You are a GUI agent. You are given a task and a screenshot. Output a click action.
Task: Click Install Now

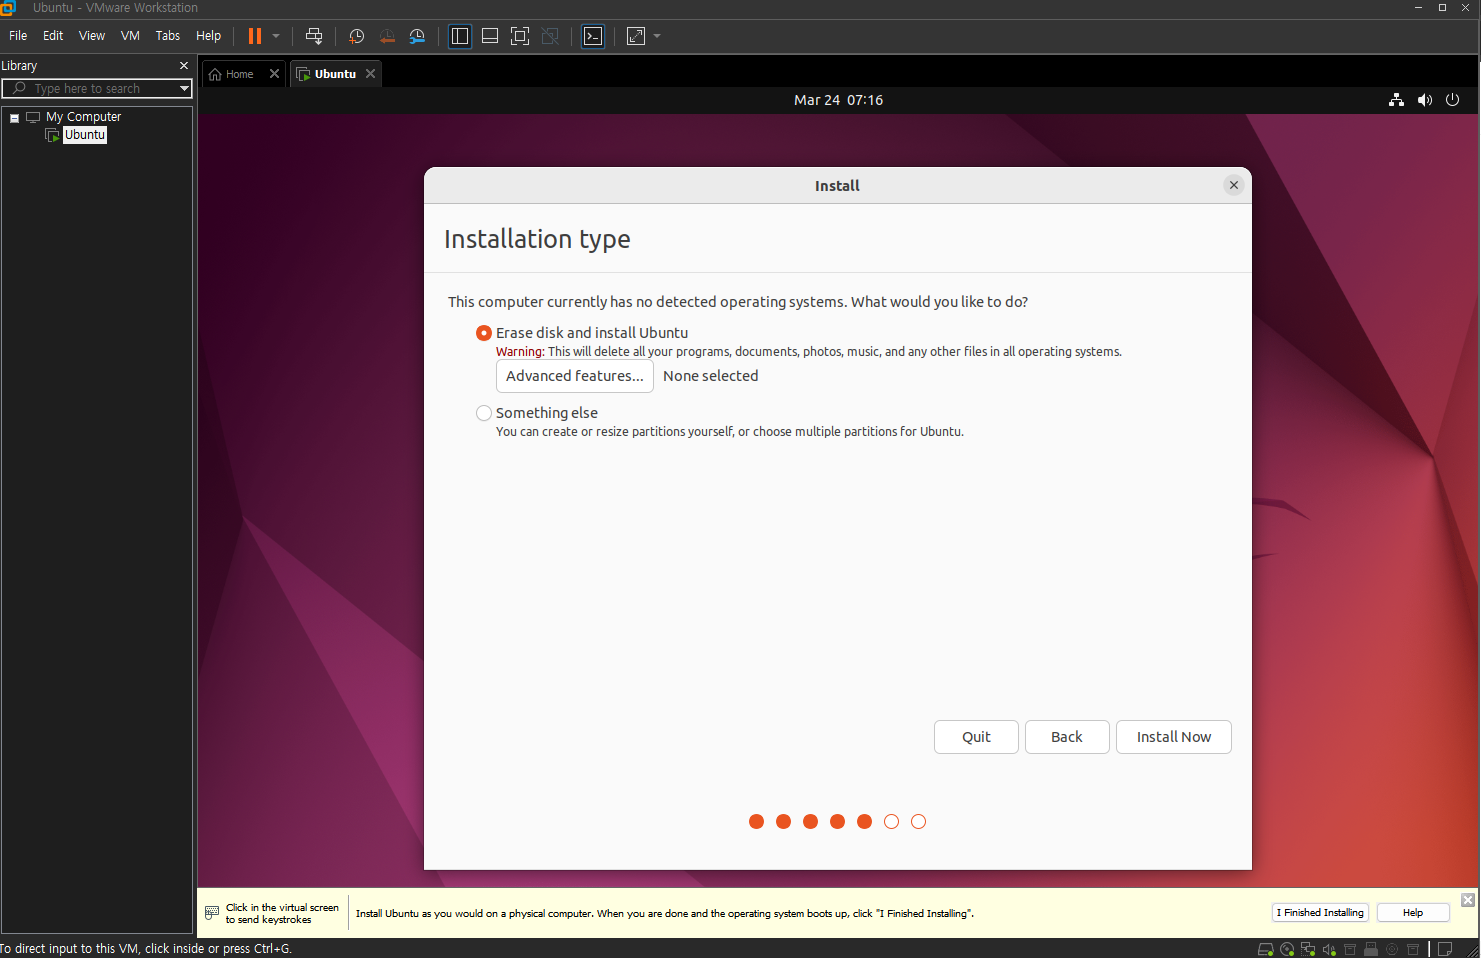click(1174, 737)
